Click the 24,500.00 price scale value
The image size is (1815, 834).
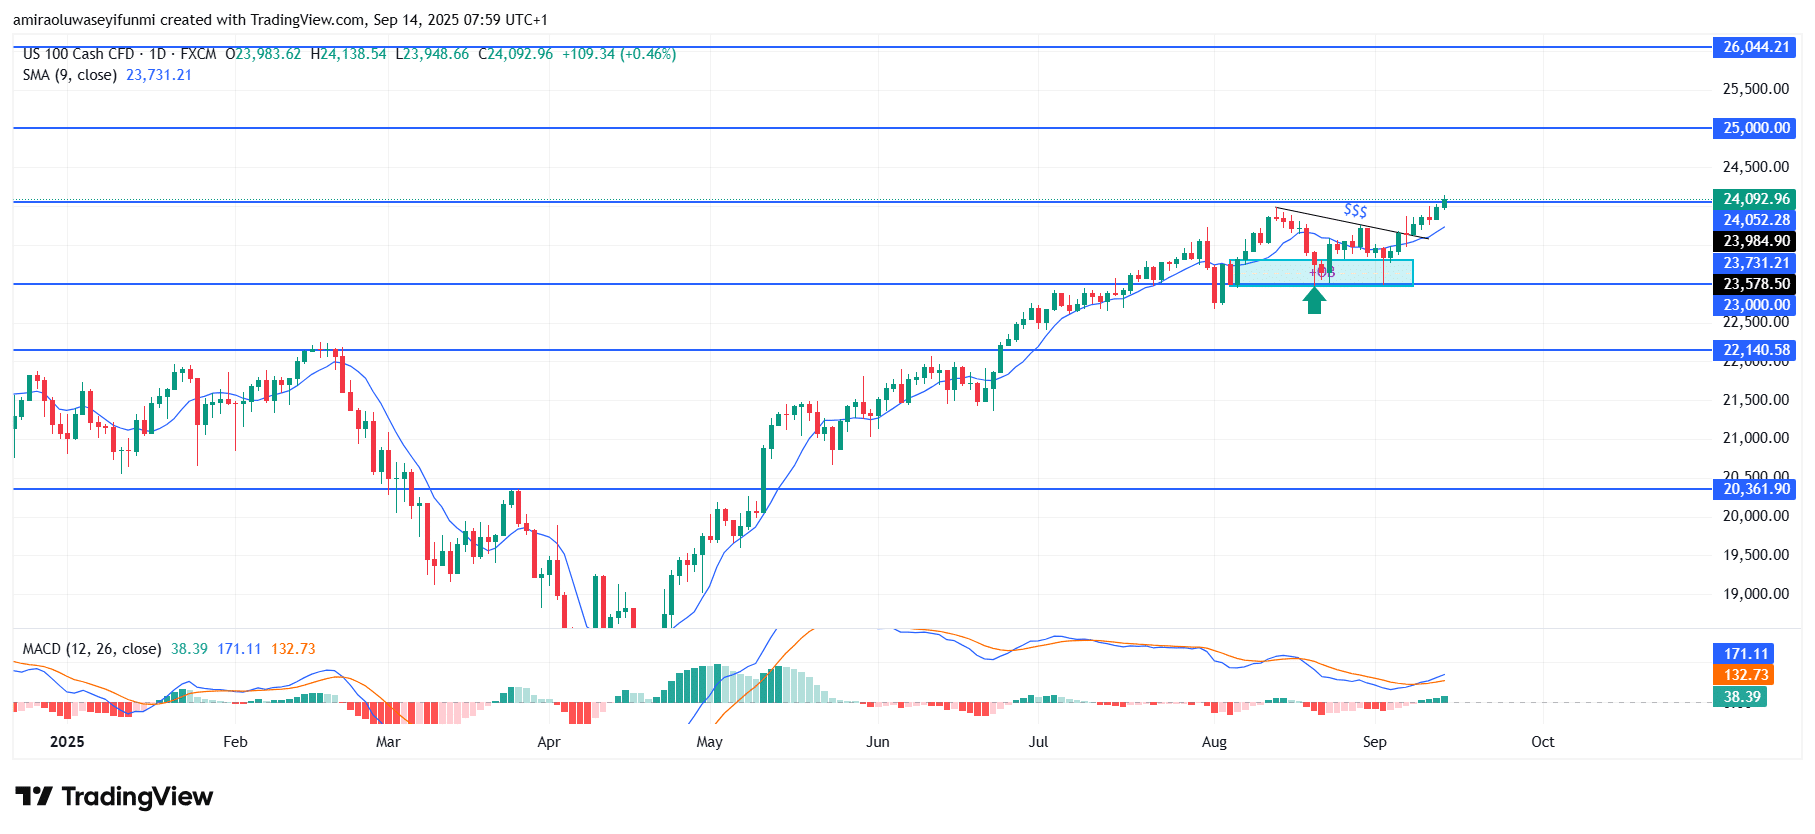[1755, 167]
